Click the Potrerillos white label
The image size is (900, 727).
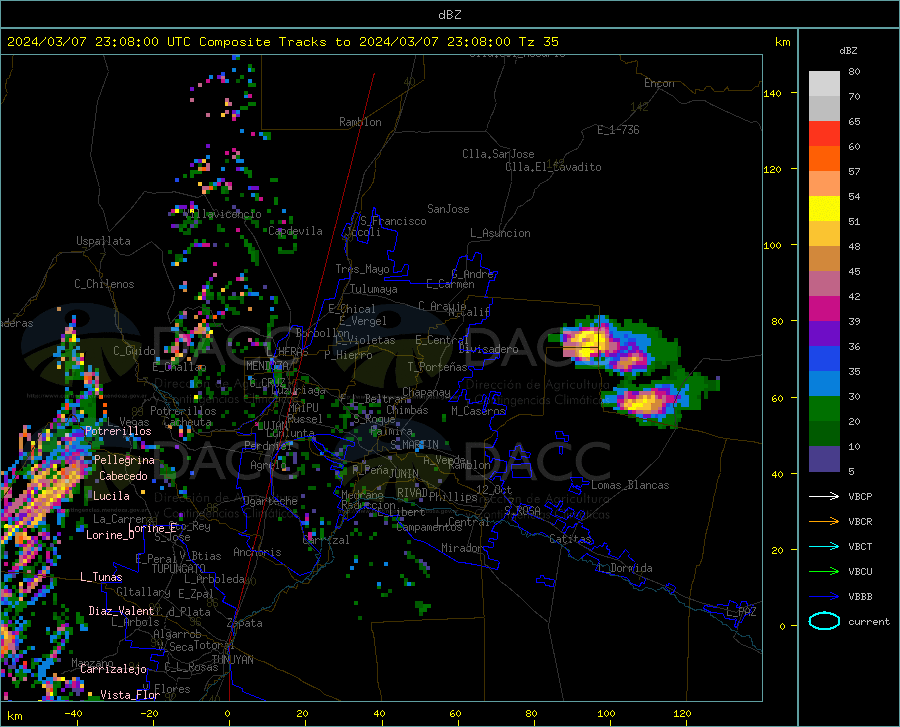[118, 431]
